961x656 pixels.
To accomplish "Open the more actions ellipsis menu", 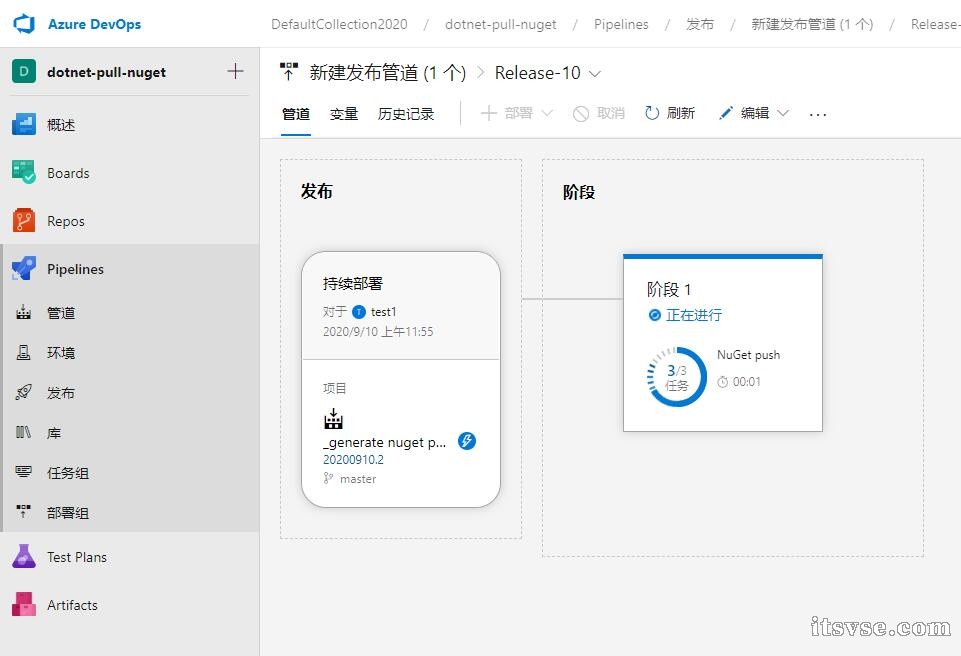I will pyautogui.click(x=818, y=114).
